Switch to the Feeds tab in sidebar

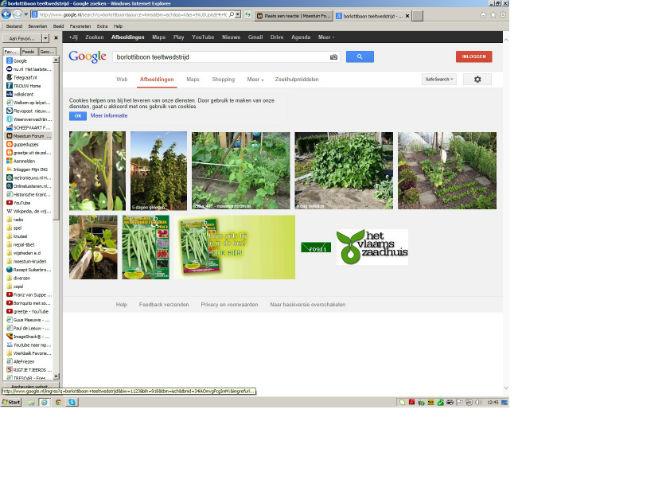click(x=28, y=52)
